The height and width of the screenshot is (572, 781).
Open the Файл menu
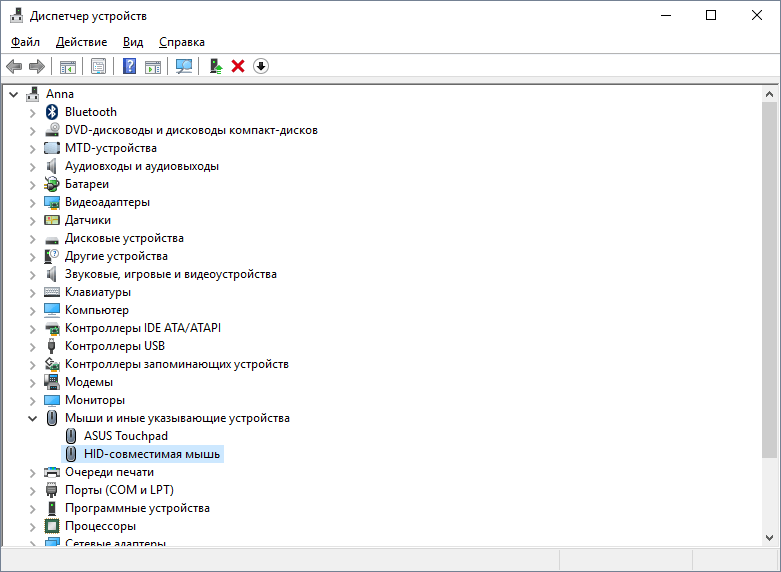coord(25,42)
